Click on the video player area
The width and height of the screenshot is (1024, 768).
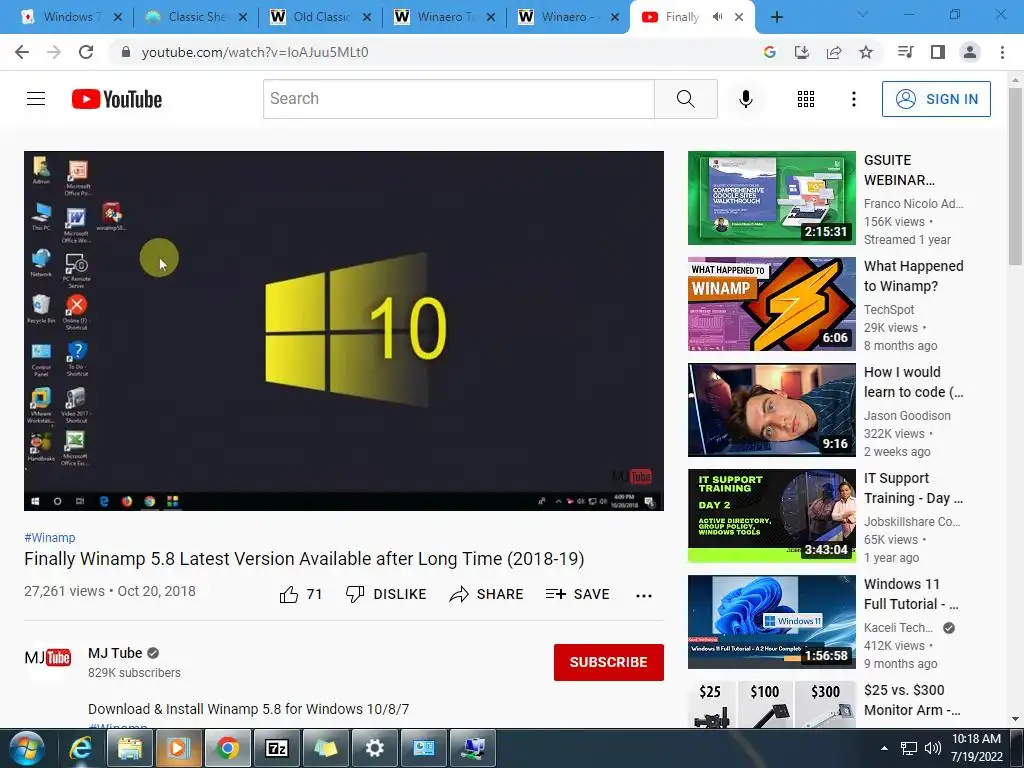pyautogui.click(x=344, y=330)
